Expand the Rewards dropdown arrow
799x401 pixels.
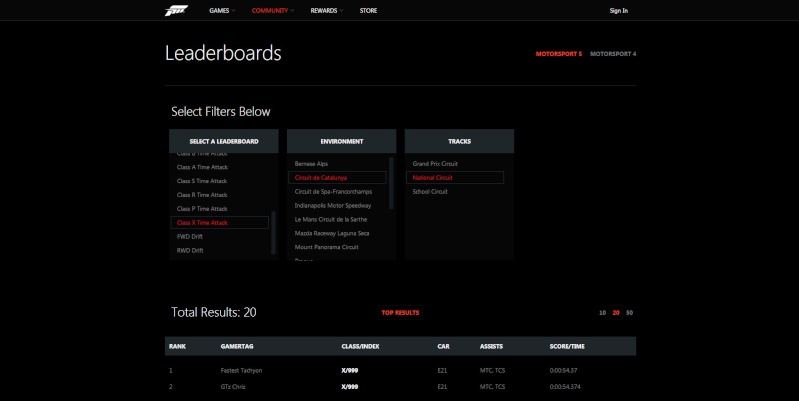pyautogui.click(x=341, y=11)
